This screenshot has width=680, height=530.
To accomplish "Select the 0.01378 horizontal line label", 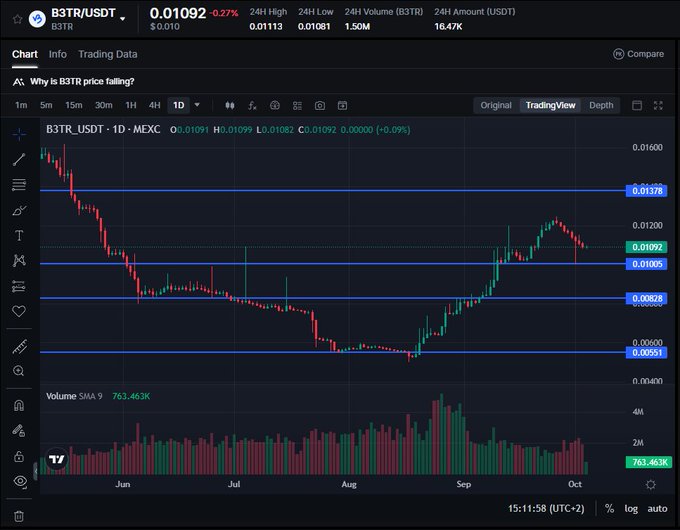I will 647,191.
